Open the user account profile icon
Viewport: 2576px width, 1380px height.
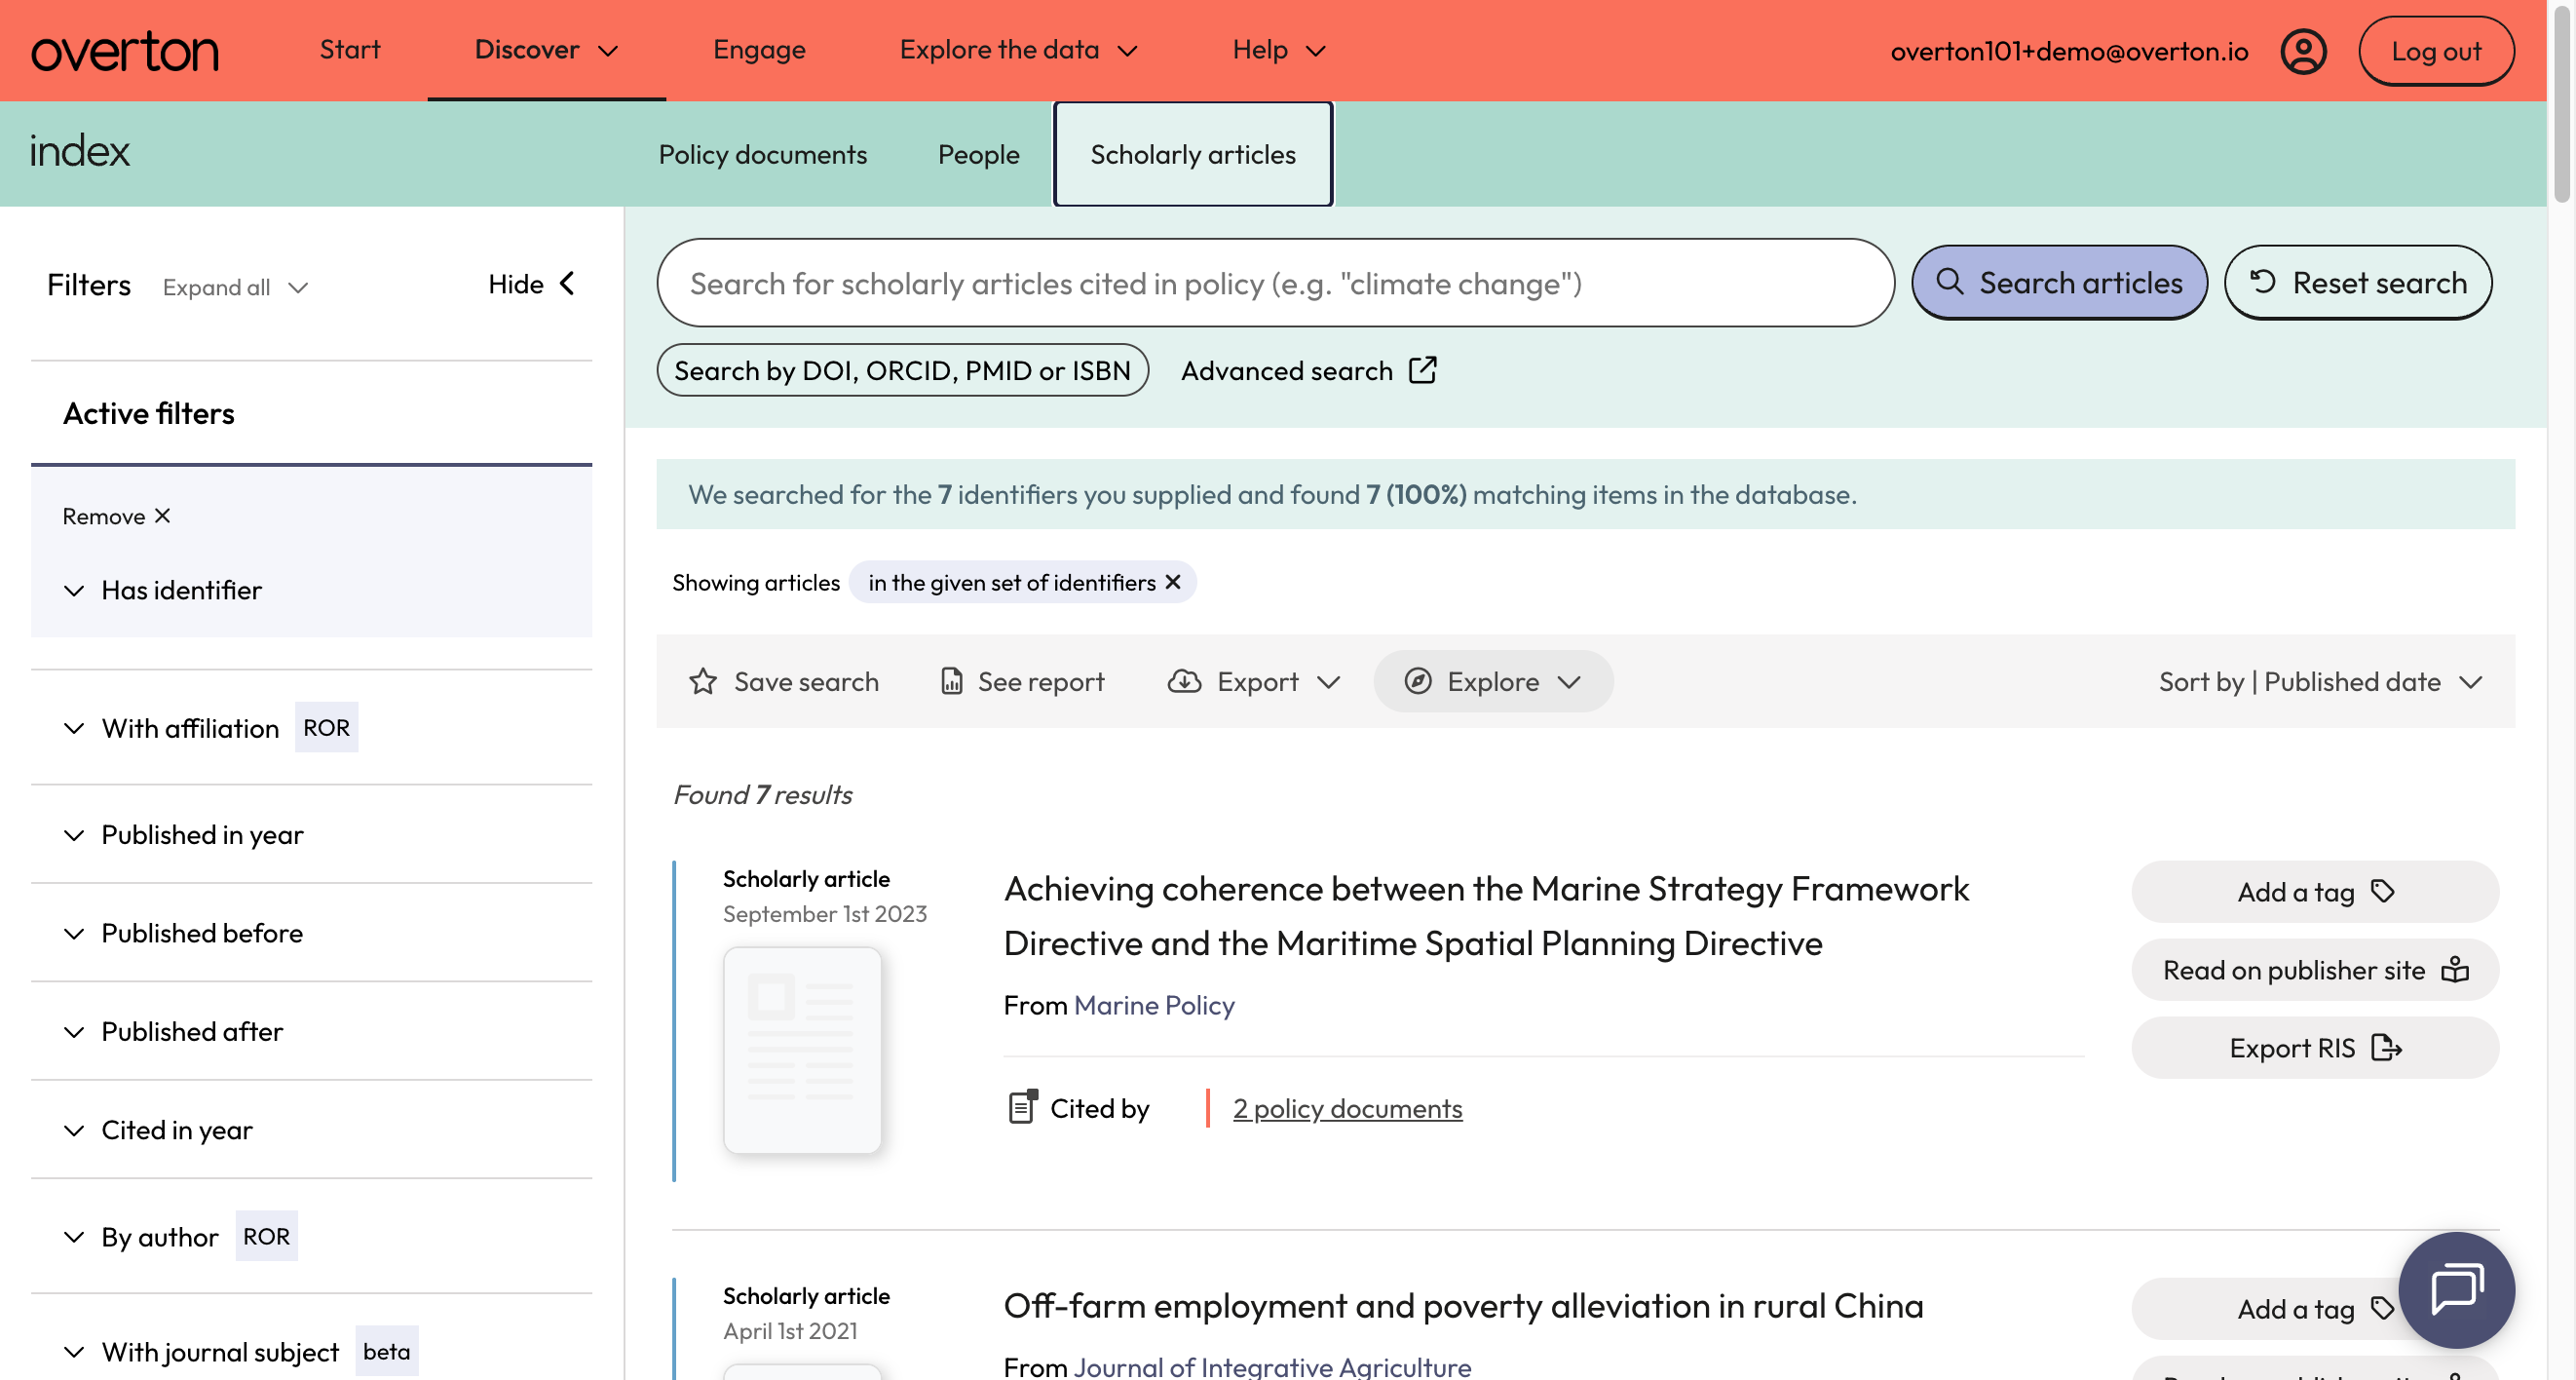tap(2303, 51)
